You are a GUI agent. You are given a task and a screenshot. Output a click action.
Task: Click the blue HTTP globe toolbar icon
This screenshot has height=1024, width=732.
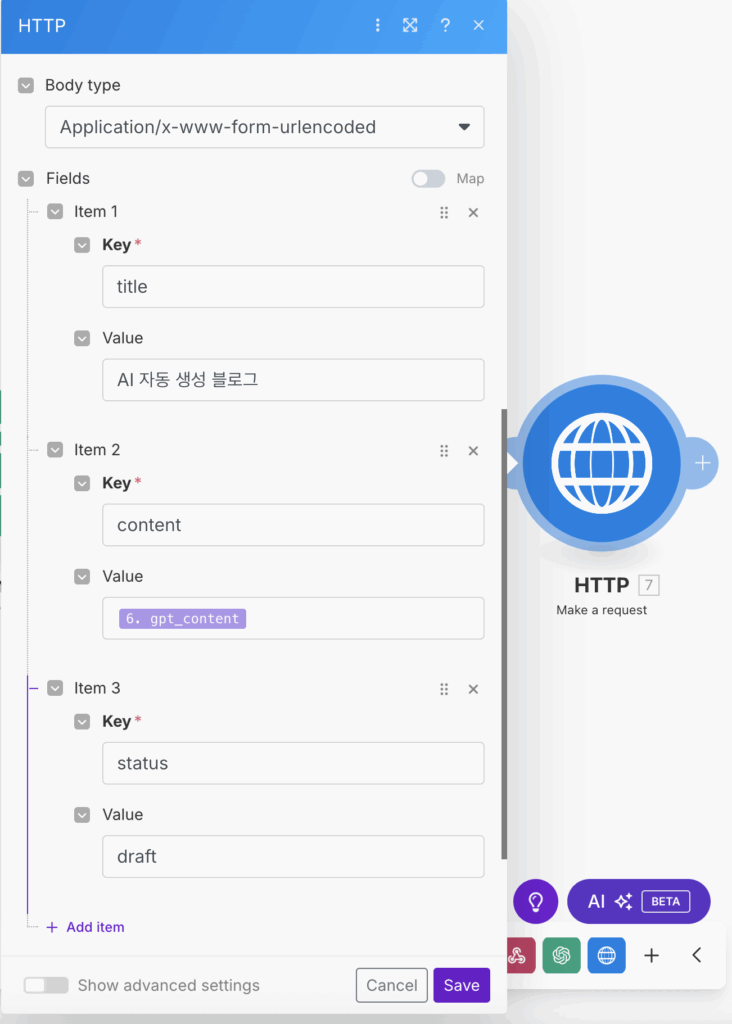(x=606, y=955)
